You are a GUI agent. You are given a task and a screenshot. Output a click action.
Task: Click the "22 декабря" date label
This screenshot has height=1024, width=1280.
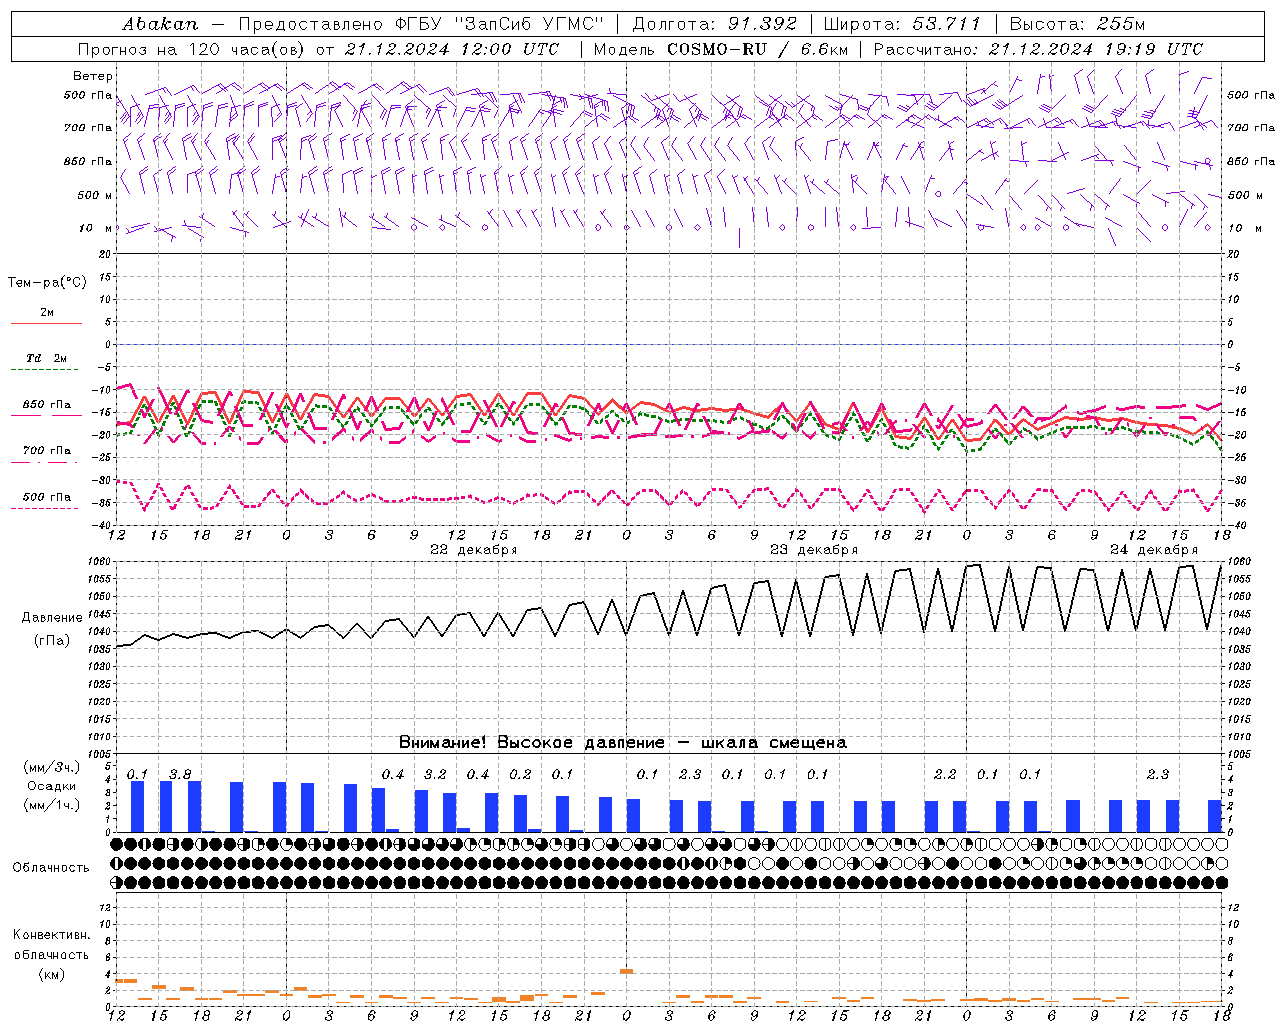(x=473, y=550)
